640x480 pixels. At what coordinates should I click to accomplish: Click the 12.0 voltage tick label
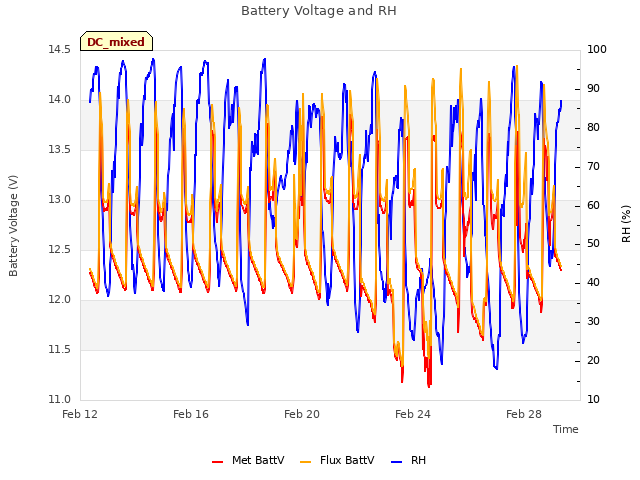click(59, 300)
